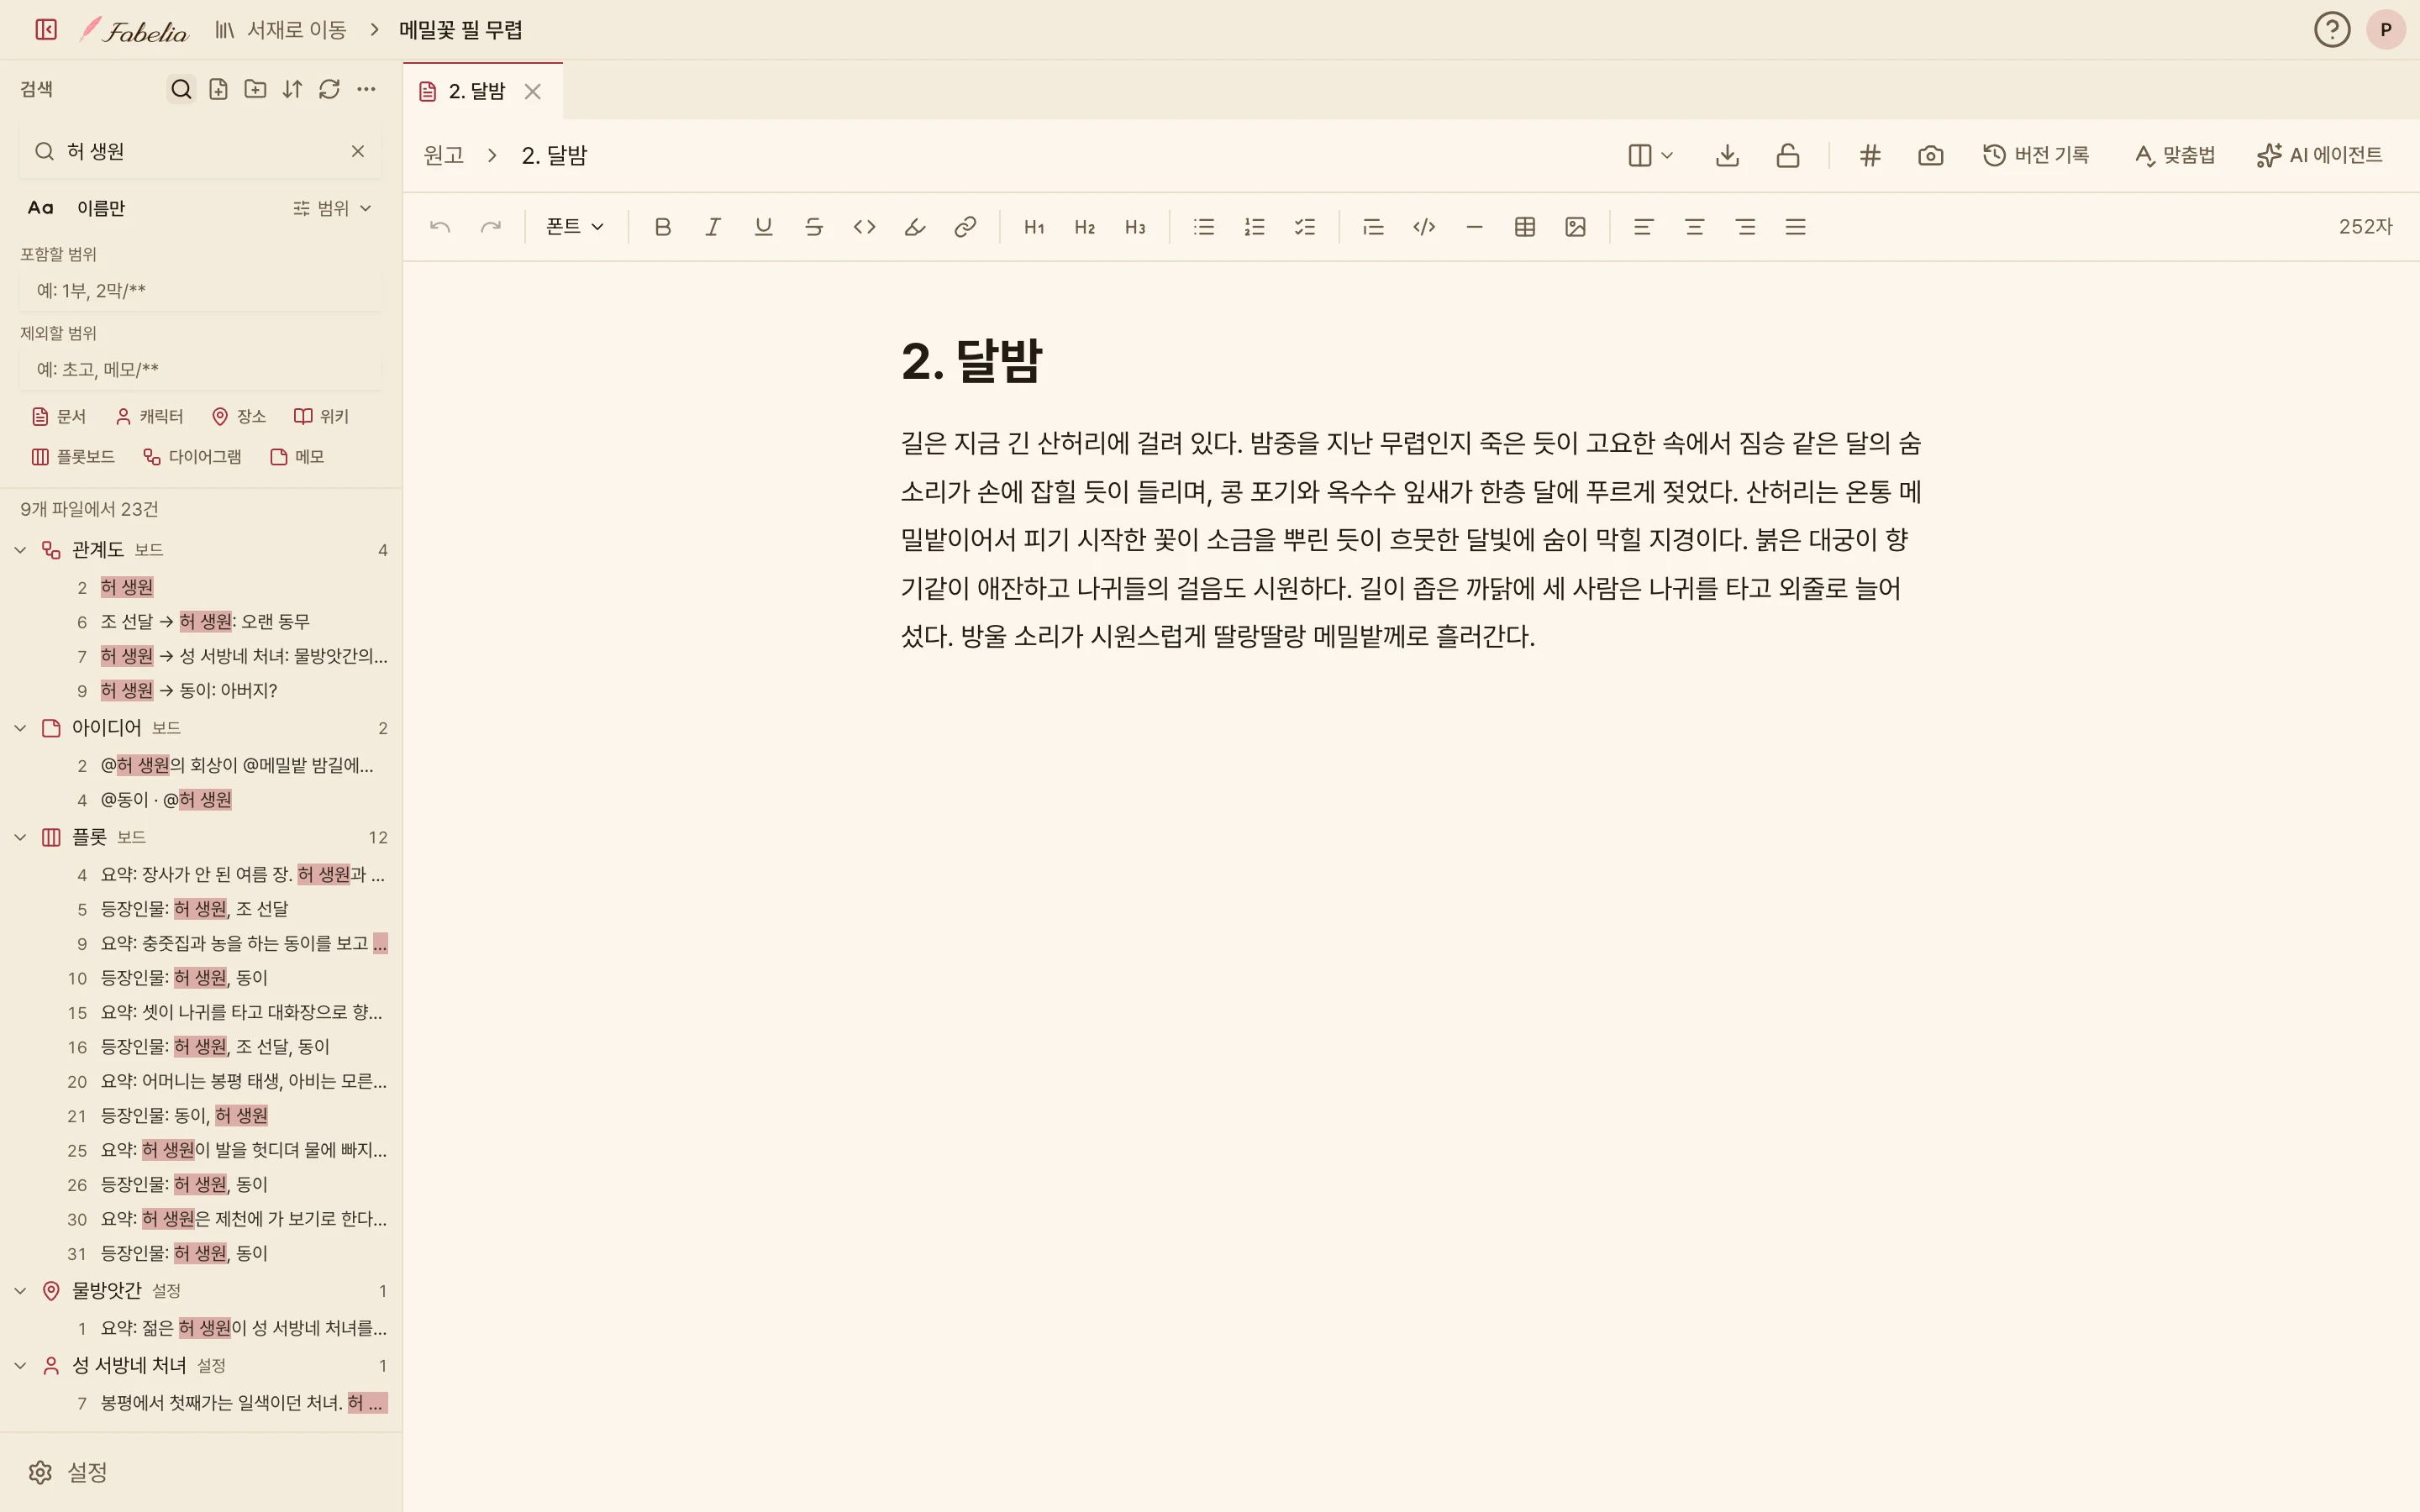The image size is (2420, 1512).
Task: Open the sidebar more options ellipsis
Action: [366, 89]
